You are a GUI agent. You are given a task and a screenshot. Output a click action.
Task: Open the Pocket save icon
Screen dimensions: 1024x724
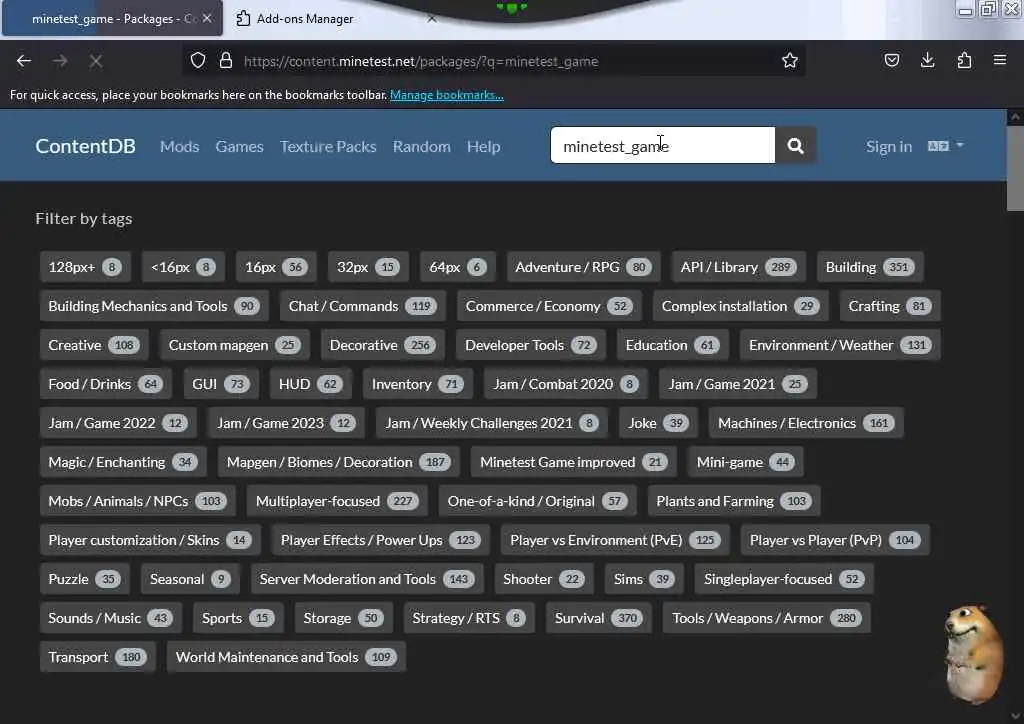[891, 61]
